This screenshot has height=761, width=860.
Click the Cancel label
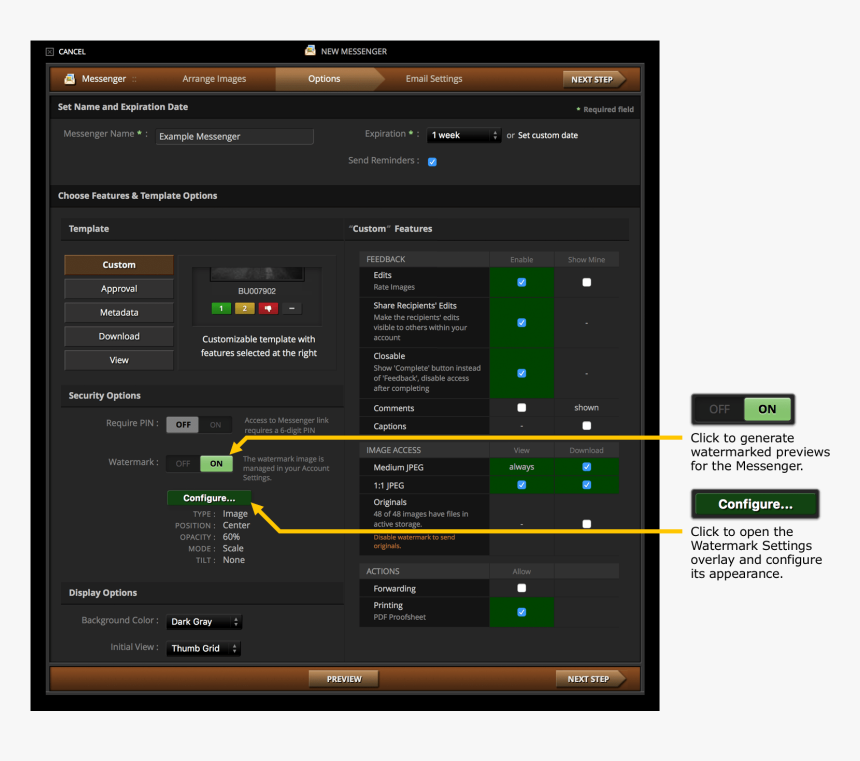[72, 52]
